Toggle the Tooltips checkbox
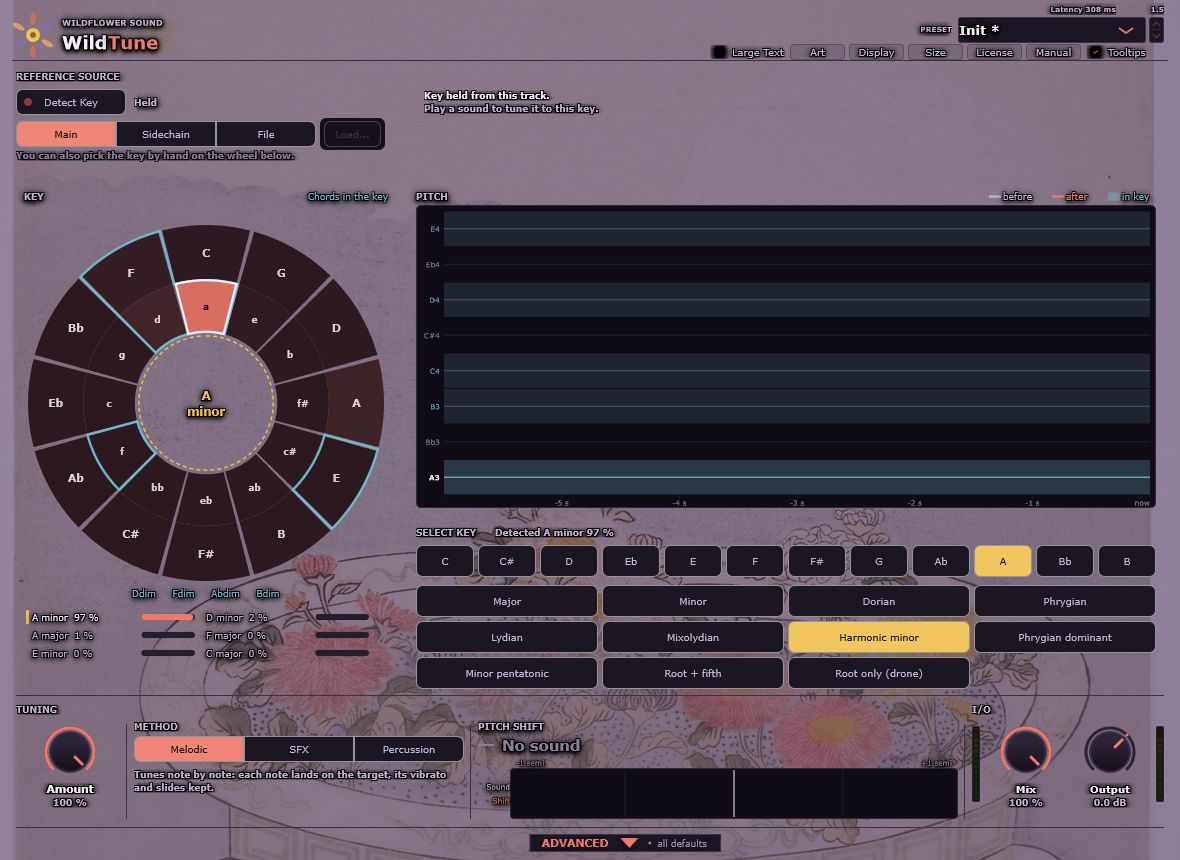Screen dimensions: 1180x860 (1096, 52)
